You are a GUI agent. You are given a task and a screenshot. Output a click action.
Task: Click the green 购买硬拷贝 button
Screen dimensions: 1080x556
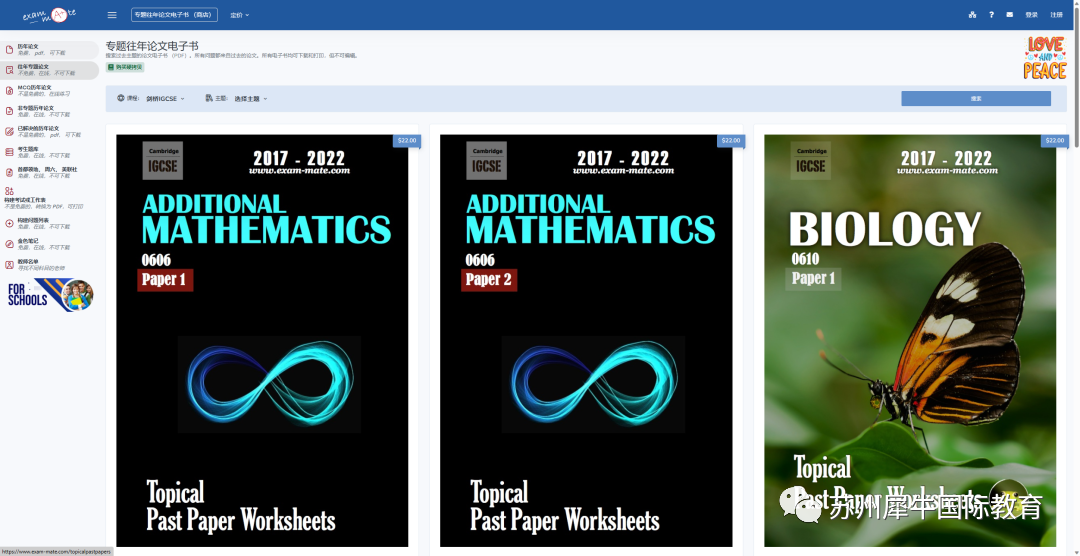click(x=125, y=68)
